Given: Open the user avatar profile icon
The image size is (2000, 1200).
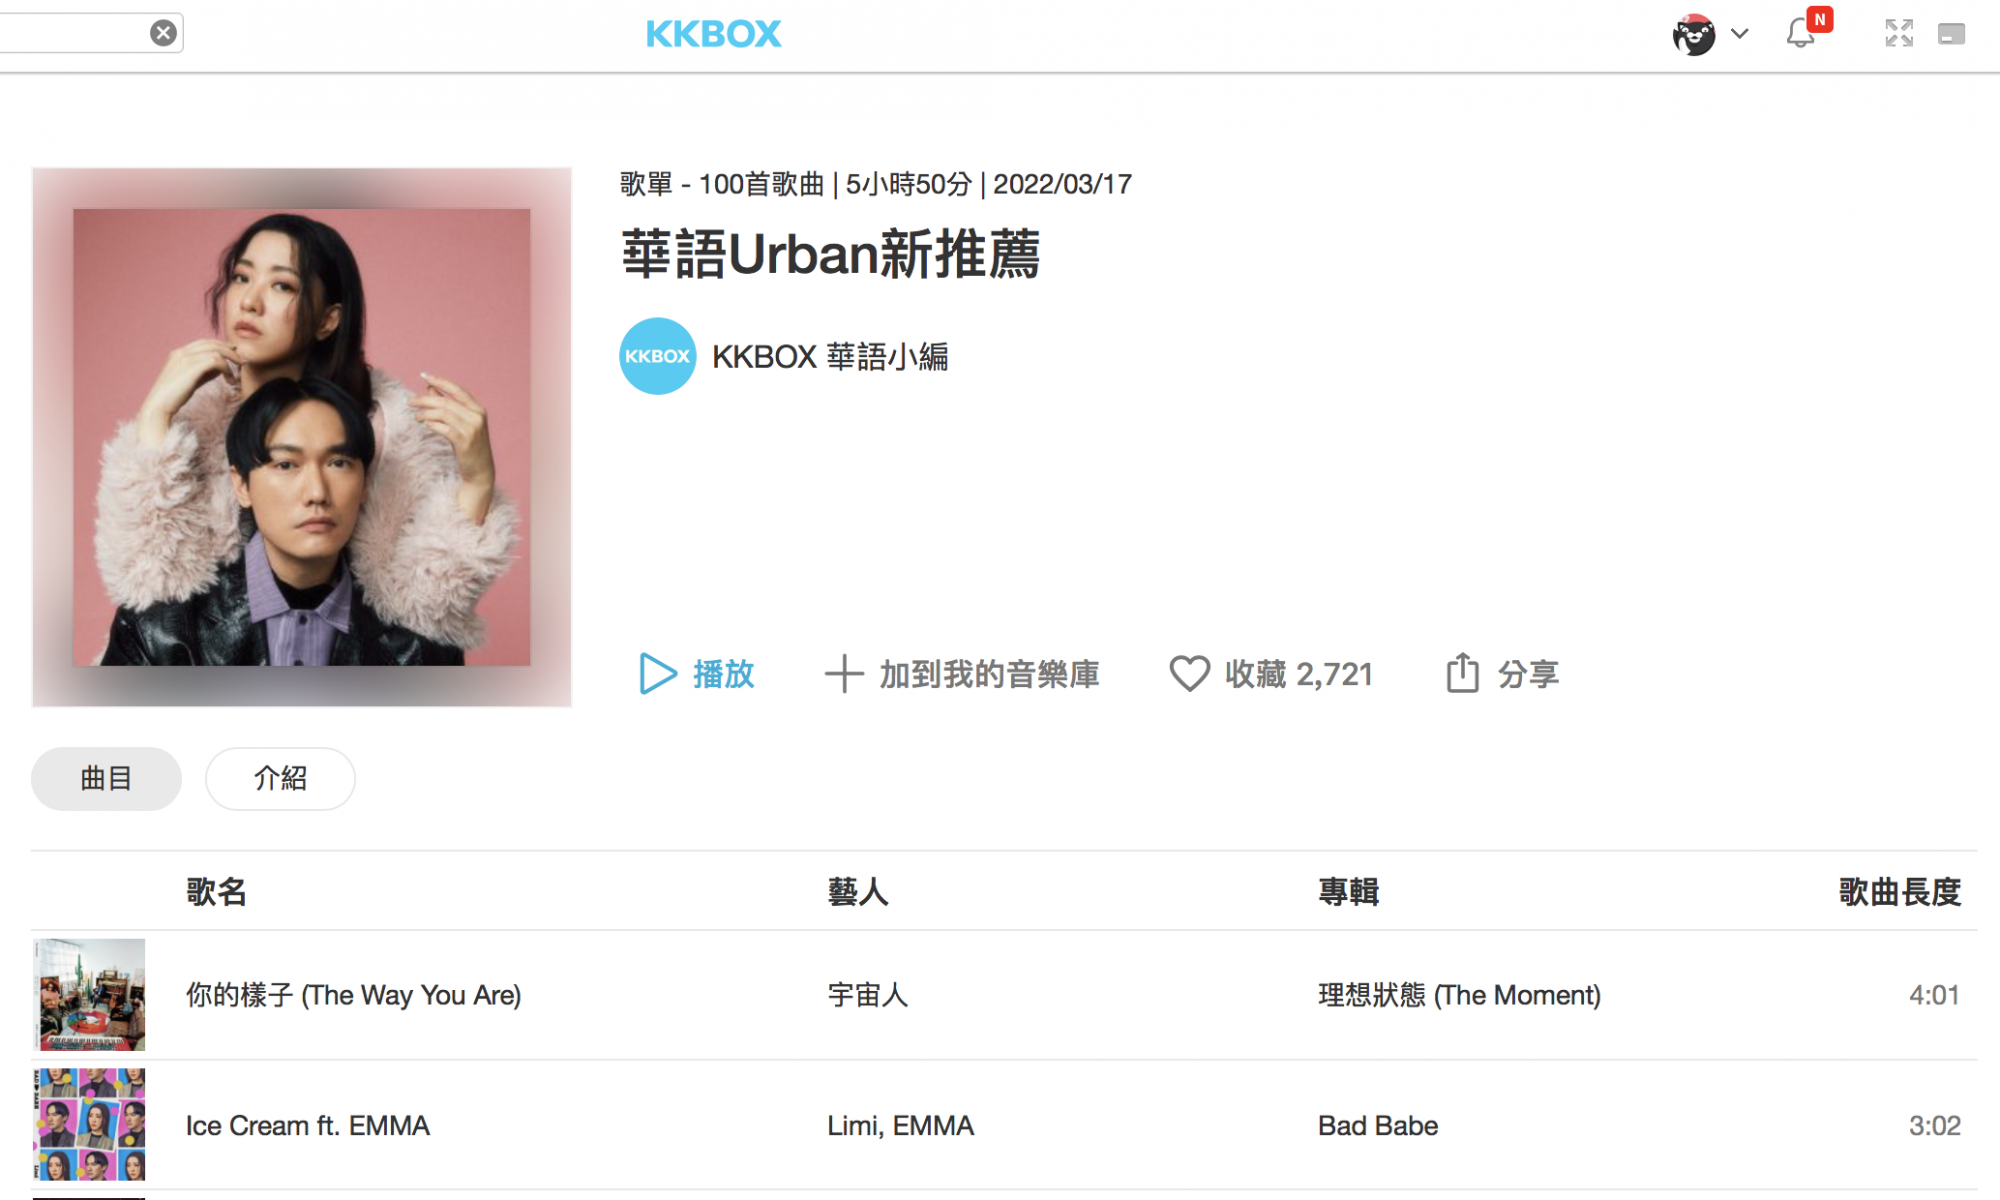Looking at the screenshot, I should tap(1693, 34).
